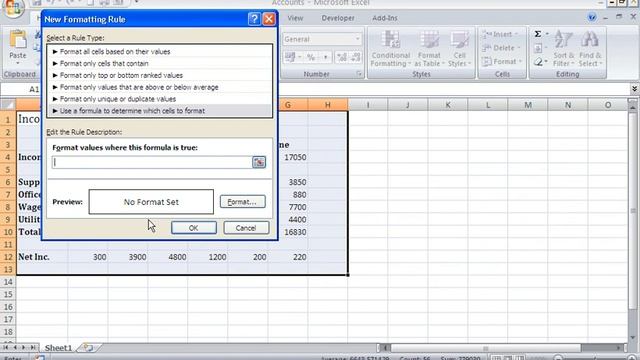This screenshot has width=640, height=360.
Task: Select 'Format all cells based on their values'
Action: [x=159, y=51]
